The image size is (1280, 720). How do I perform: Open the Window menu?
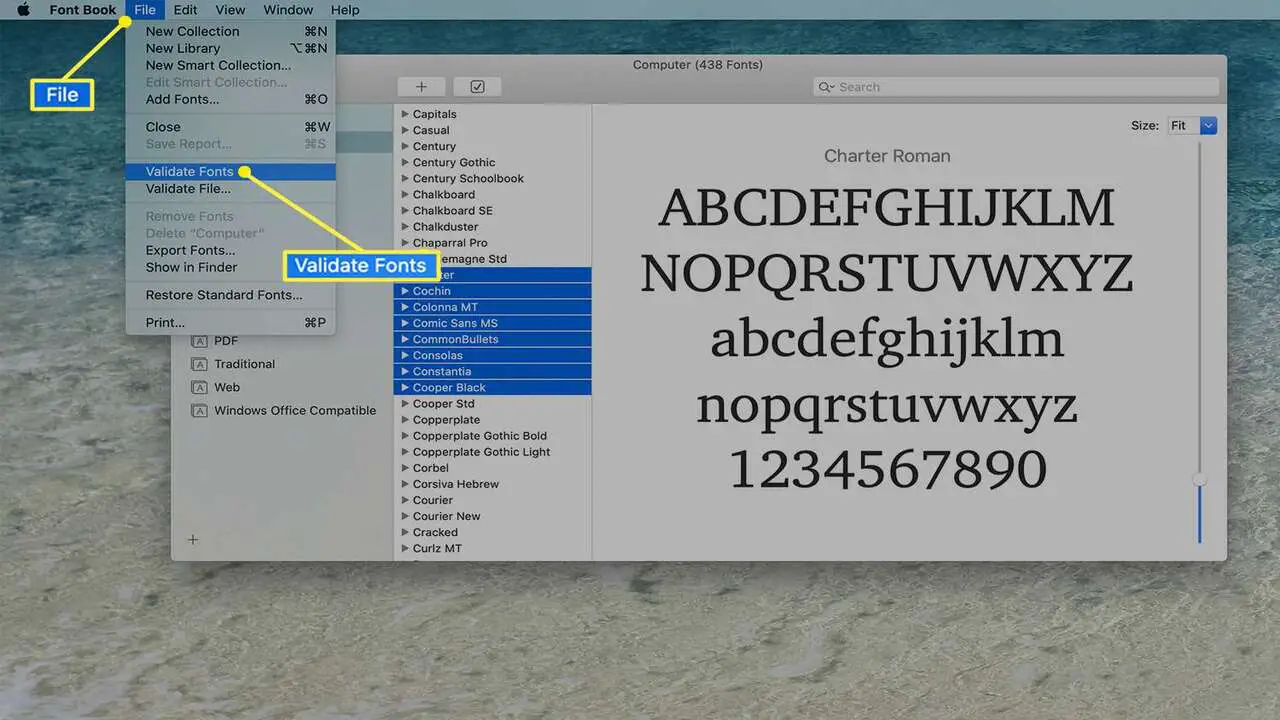(288, 10)
